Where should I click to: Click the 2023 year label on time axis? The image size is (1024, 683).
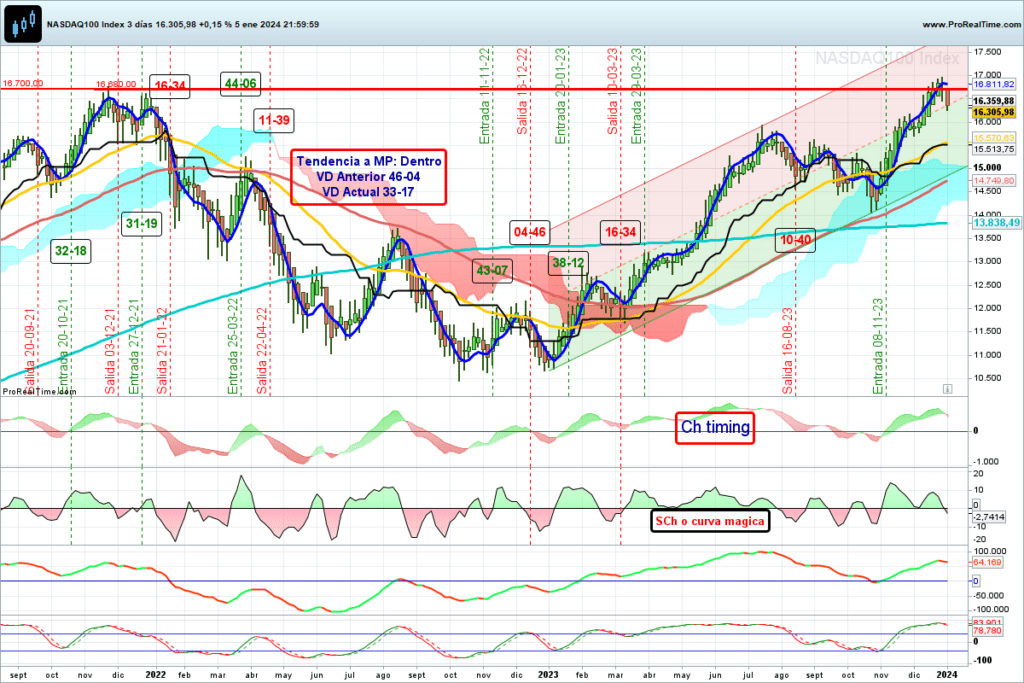(548, 675)
